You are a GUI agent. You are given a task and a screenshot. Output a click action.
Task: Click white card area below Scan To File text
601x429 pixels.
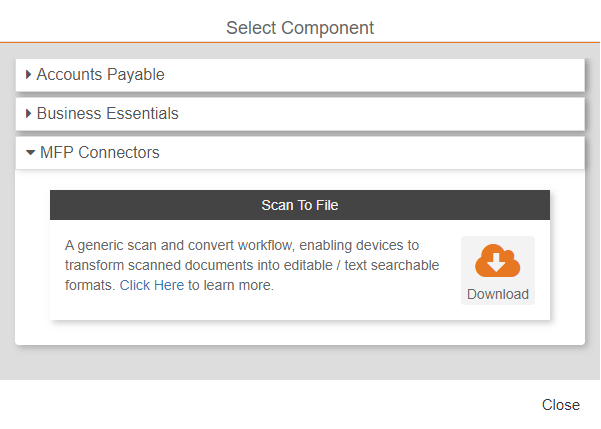pos(250,308)
